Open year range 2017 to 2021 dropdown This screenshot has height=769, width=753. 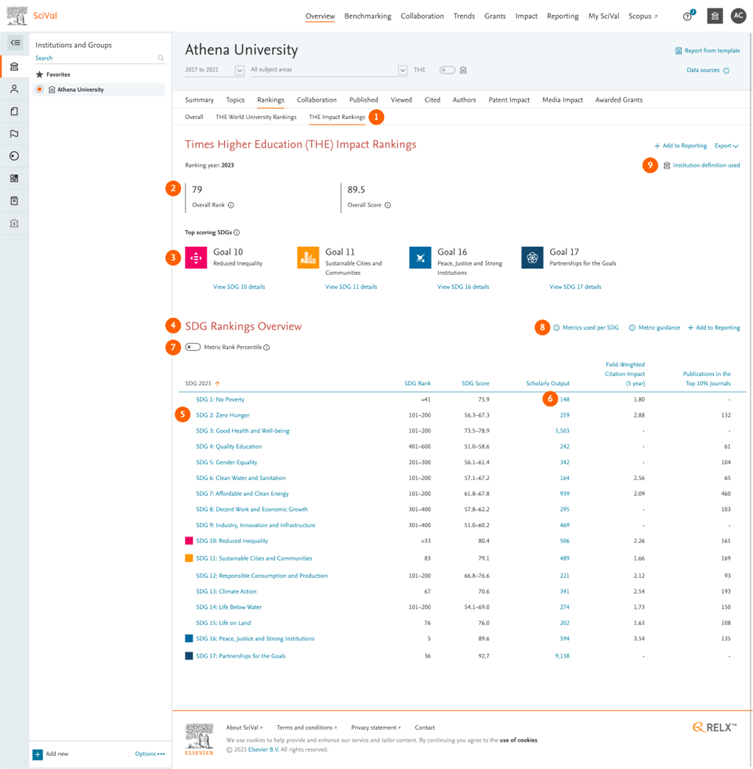[x=214, y=70]
